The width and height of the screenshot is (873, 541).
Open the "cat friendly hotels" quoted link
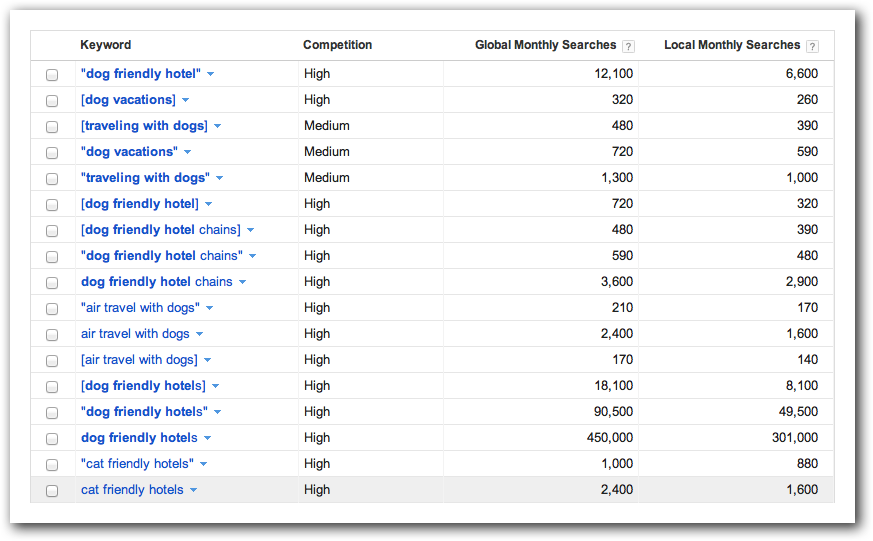[x=138, y=464]
